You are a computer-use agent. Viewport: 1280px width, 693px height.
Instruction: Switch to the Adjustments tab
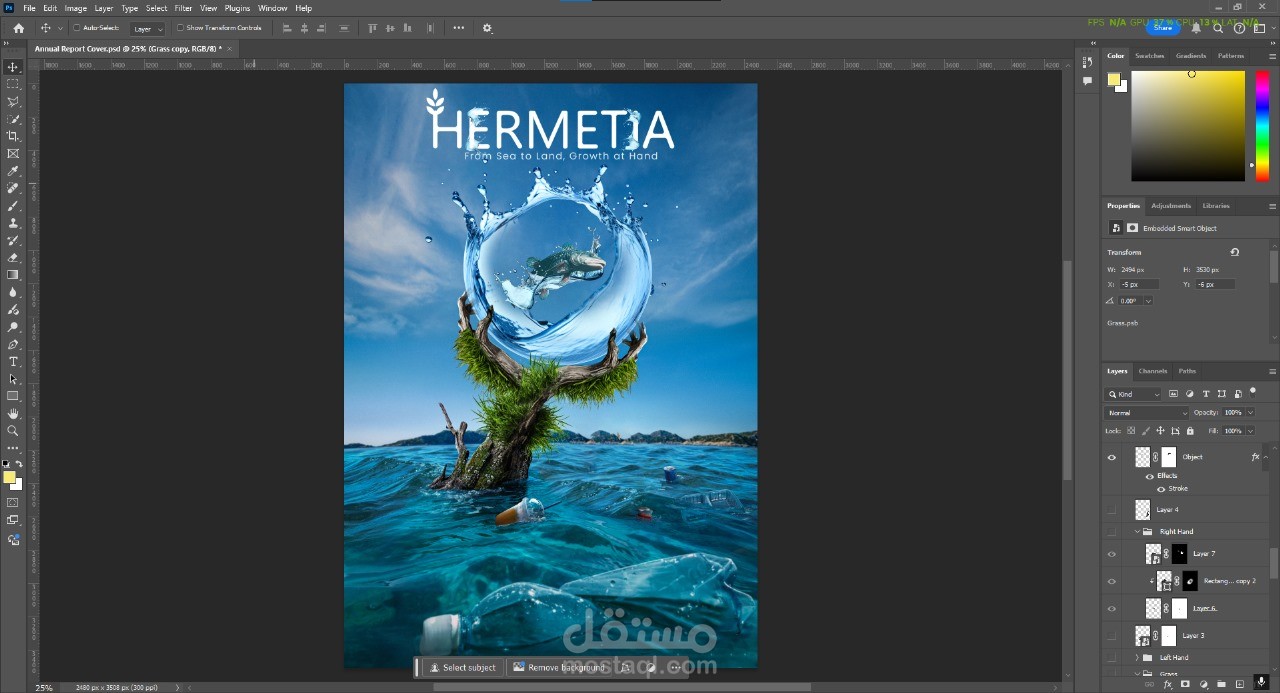click(x=1171, y=206)
